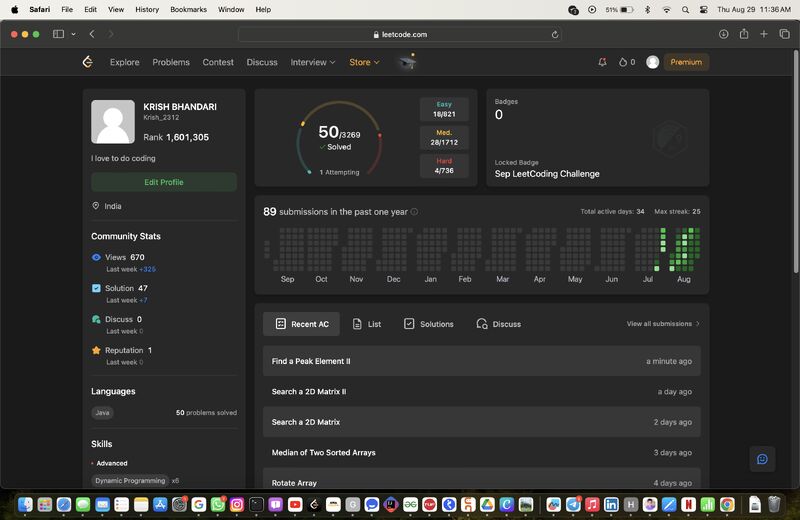The height and width of the screenshot is (520, 800).
Task: Click the Hard 4/736 stat box
Action: (x=444, y=166)
